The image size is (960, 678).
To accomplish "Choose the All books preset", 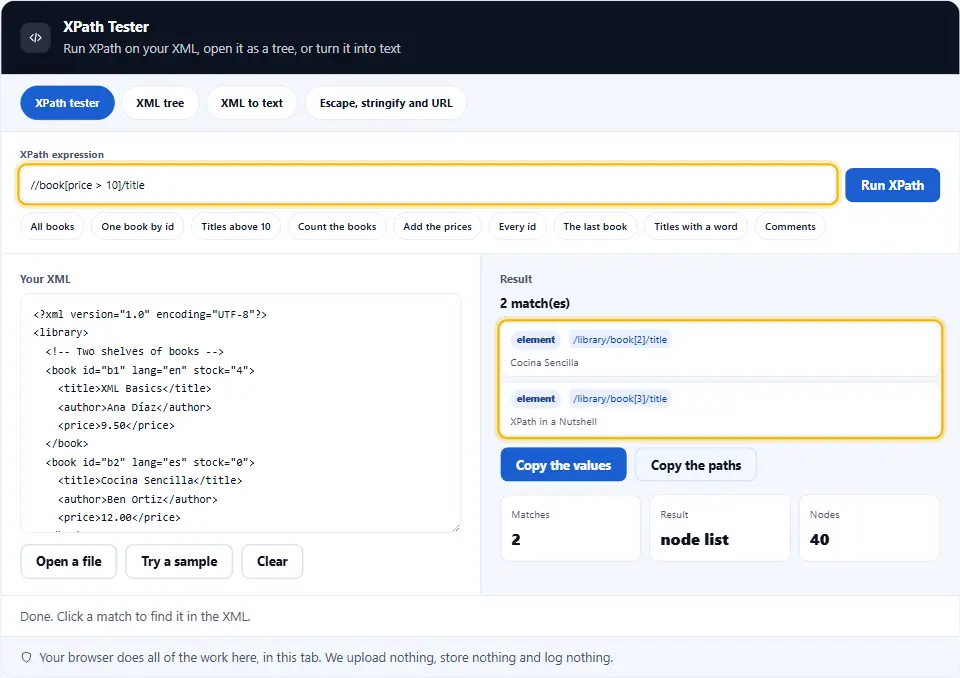I will point(52,227).
